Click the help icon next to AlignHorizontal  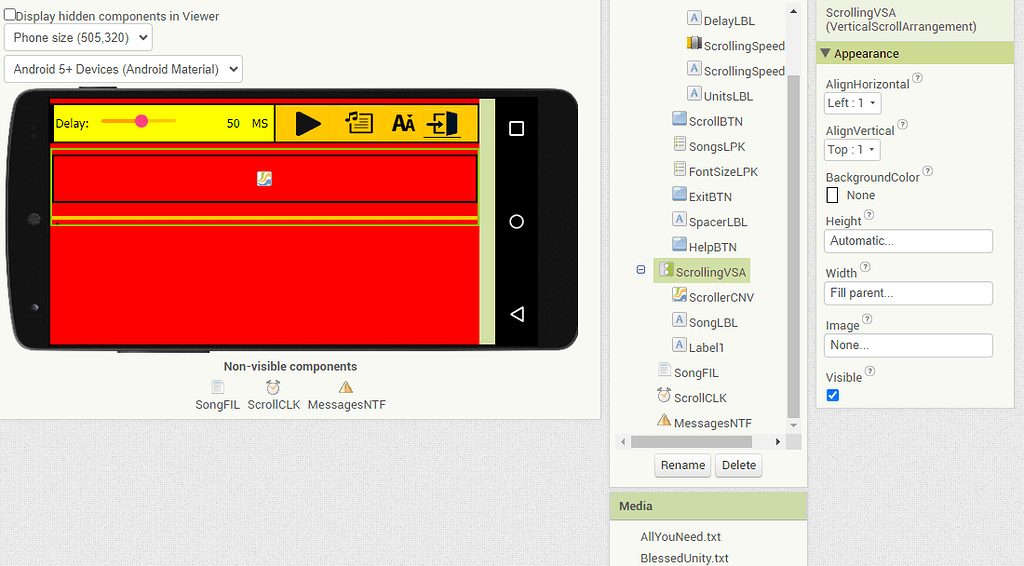(x=917, y=78)
